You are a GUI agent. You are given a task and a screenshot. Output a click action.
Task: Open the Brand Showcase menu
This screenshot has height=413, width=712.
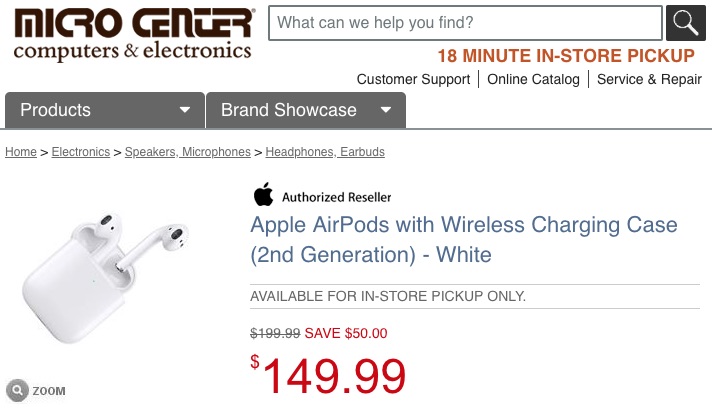coord(289,110)
